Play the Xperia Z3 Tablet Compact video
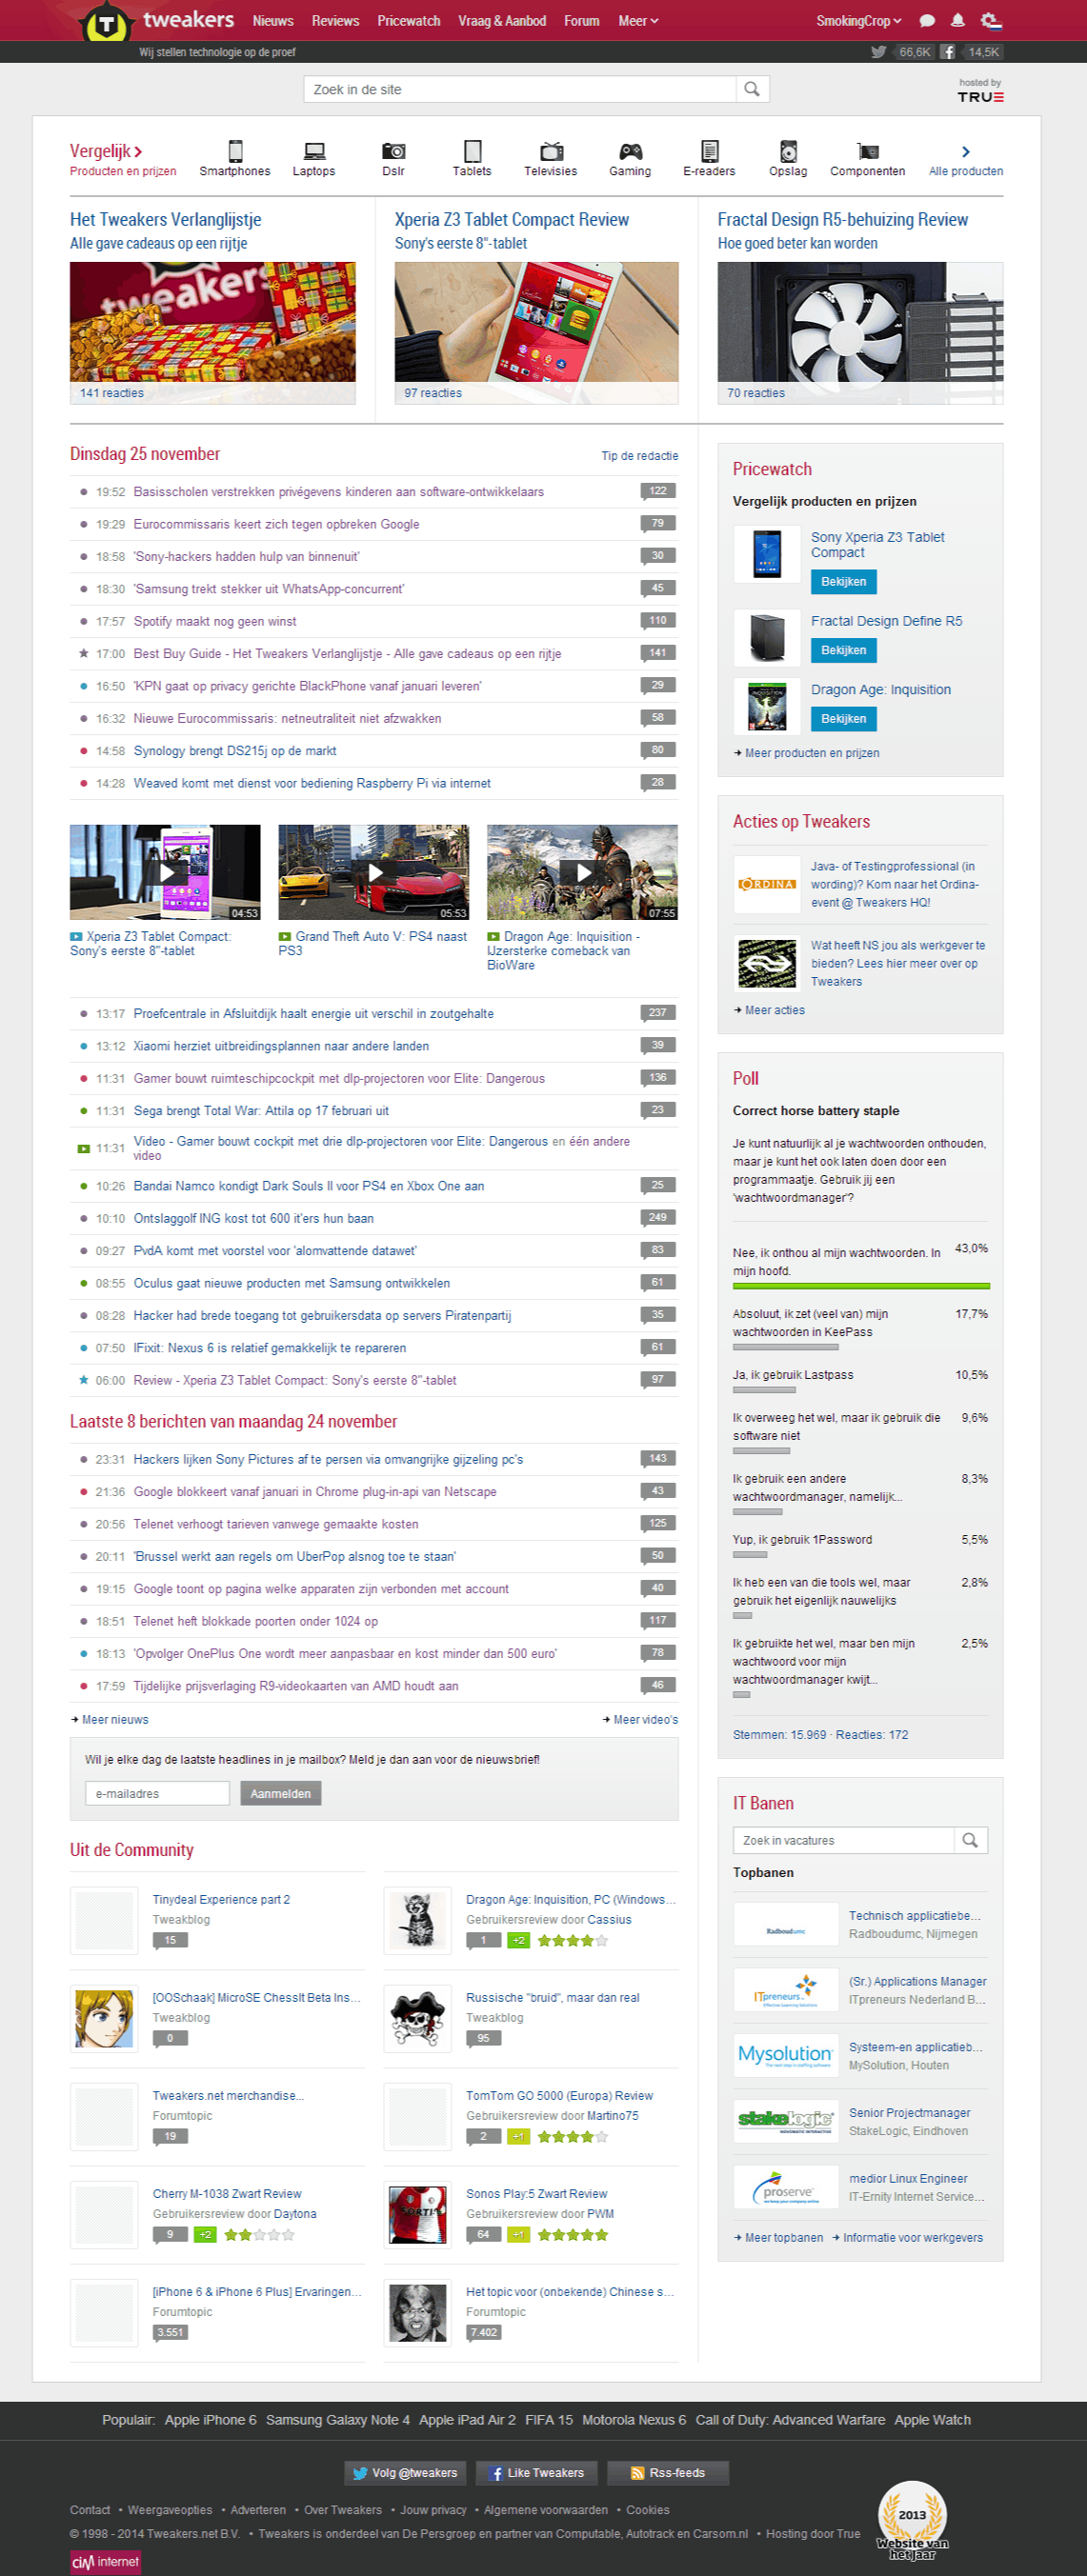1087x2576 pixels. pyautogui.click(x=165, y=872)
